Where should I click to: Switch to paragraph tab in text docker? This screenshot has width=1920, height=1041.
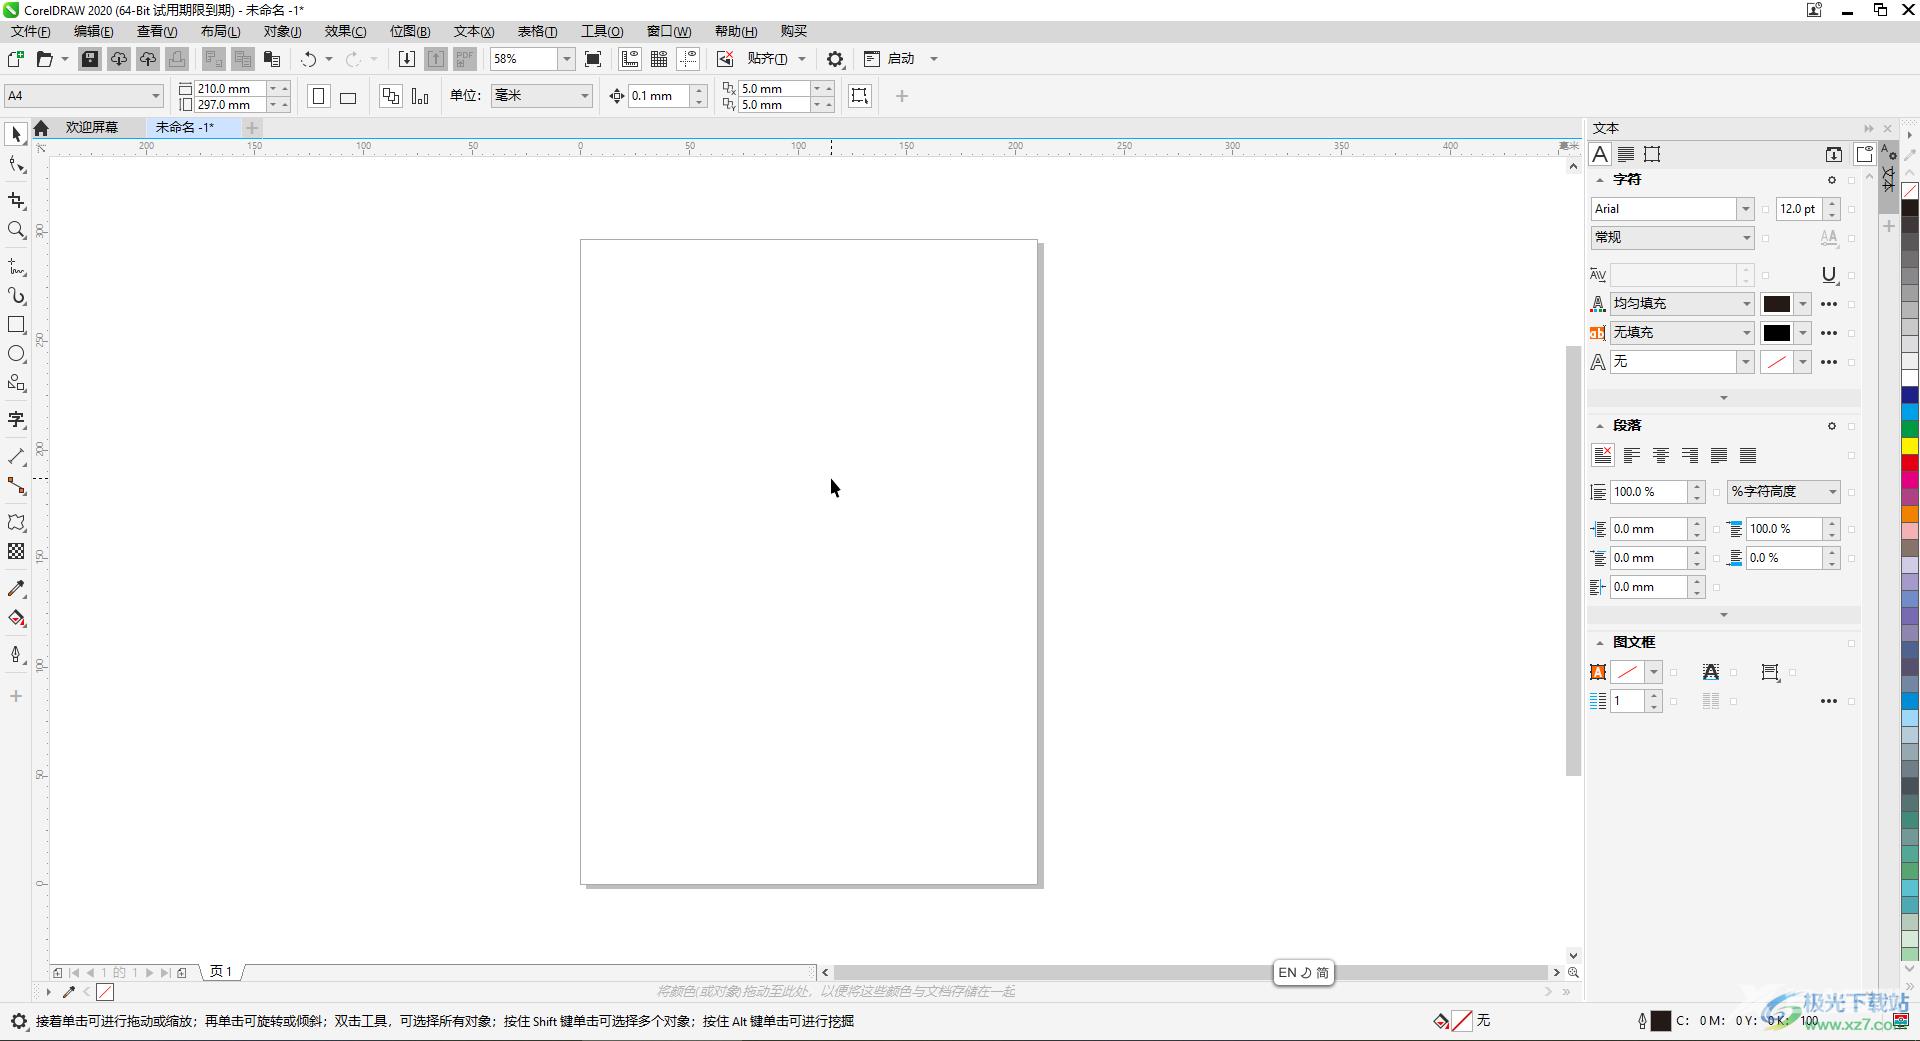click(x=1626, y=154)
